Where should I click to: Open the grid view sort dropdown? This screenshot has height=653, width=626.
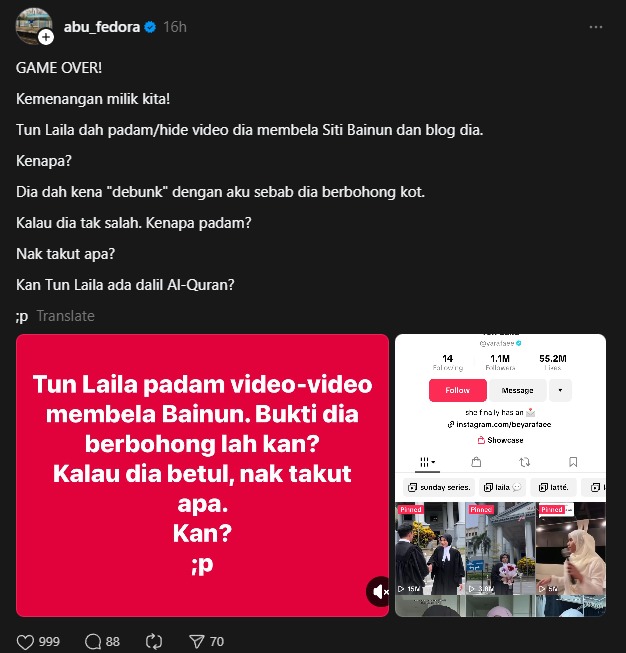pyautogui.click(x=427, y=462)
